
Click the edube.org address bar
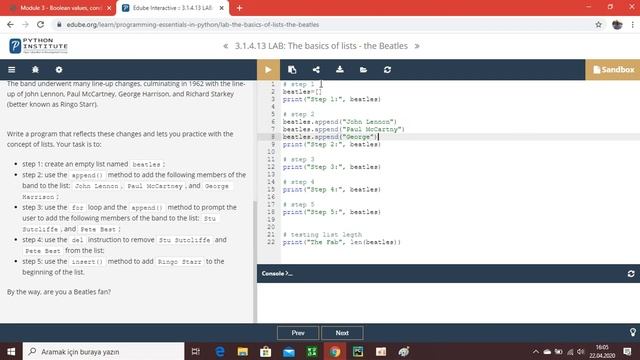(322, 24)
